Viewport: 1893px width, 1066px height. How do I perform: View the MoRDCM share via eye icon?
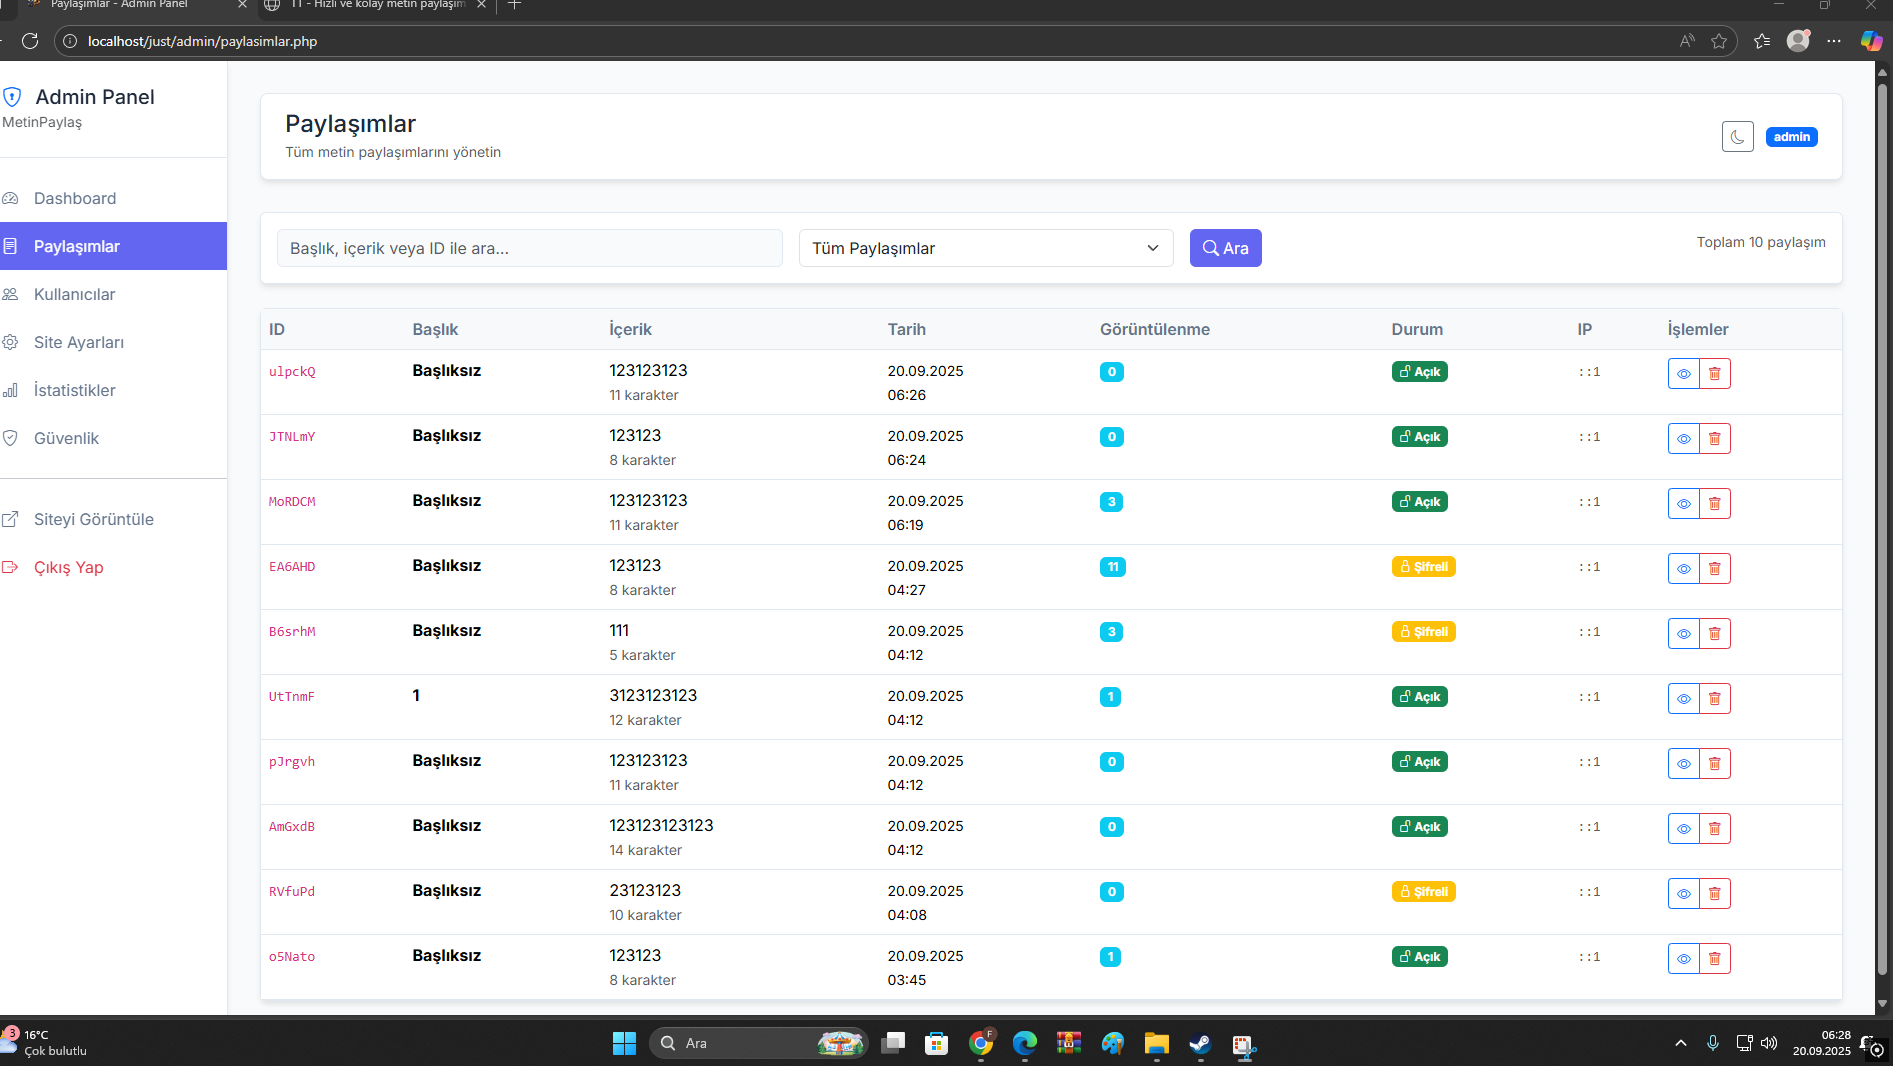(1683, 504)
